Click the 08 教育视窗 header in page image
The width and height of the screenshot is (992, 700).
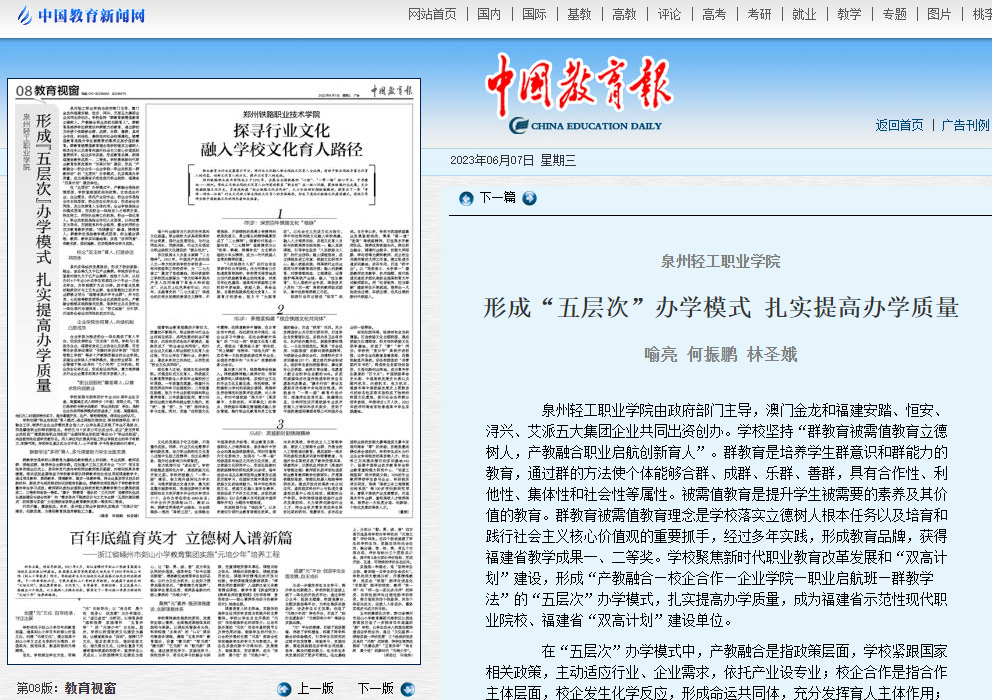click(48, 91)
